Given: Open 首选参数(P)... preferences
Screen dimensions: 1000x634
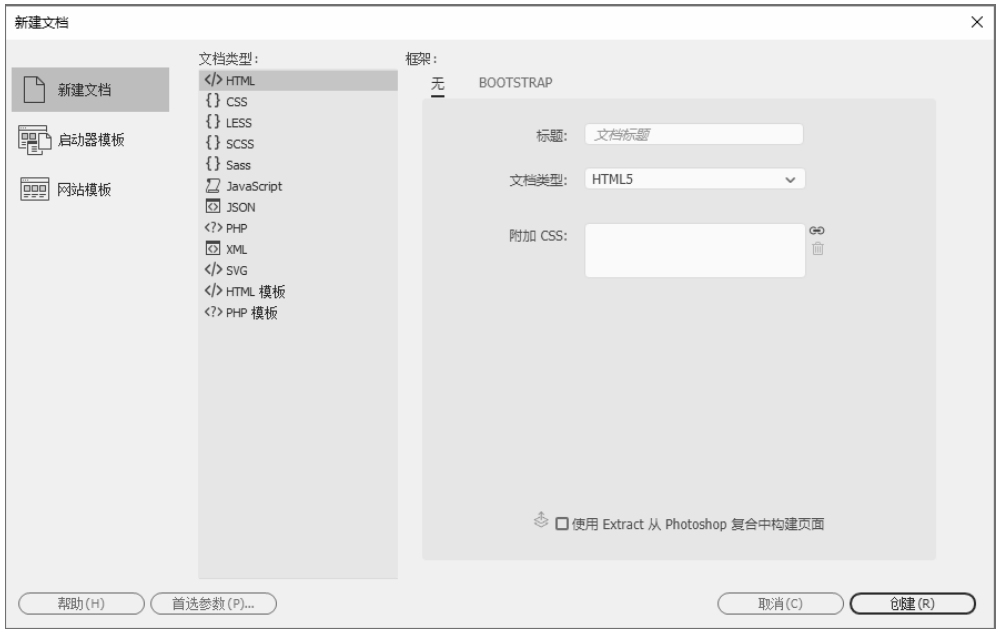Looking at the screenshot, I should (214, 603).
